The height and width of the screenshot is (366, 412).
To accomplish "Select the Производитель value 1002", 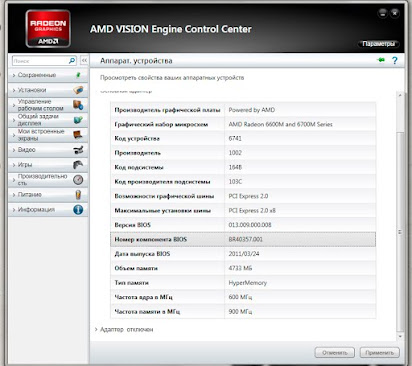I will coord(235,153).
